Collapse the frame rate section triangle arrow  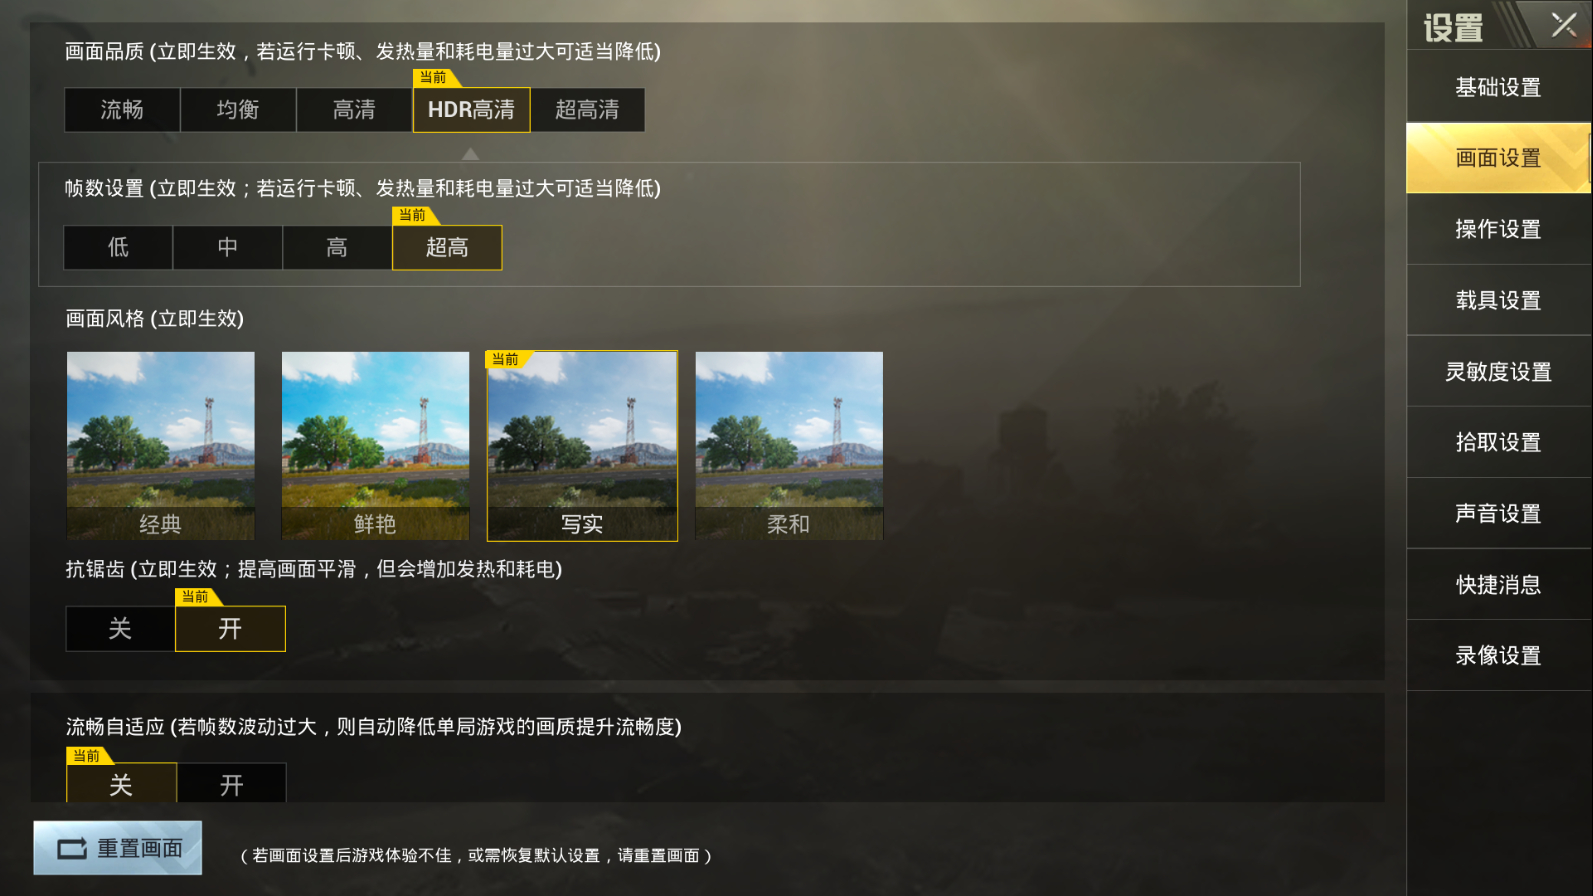coord(470,154)
